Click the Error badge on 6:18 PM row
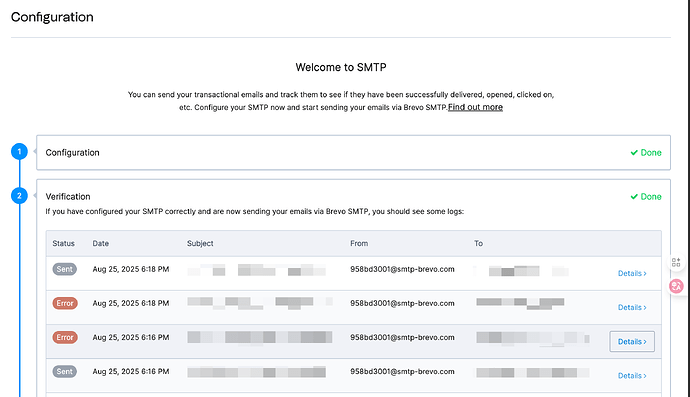This screenshot has height=397, width=690. coord(65,303)
